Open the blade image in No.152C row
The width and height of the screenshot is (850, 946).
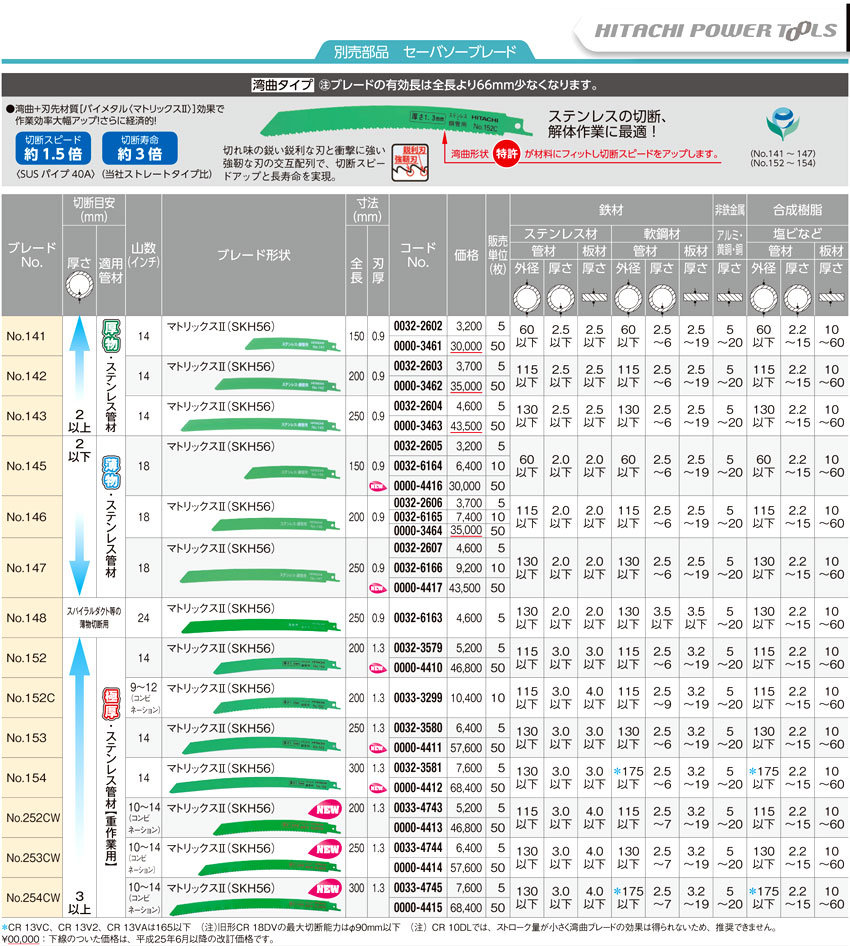pyautogui.click(x=276, y=705)
